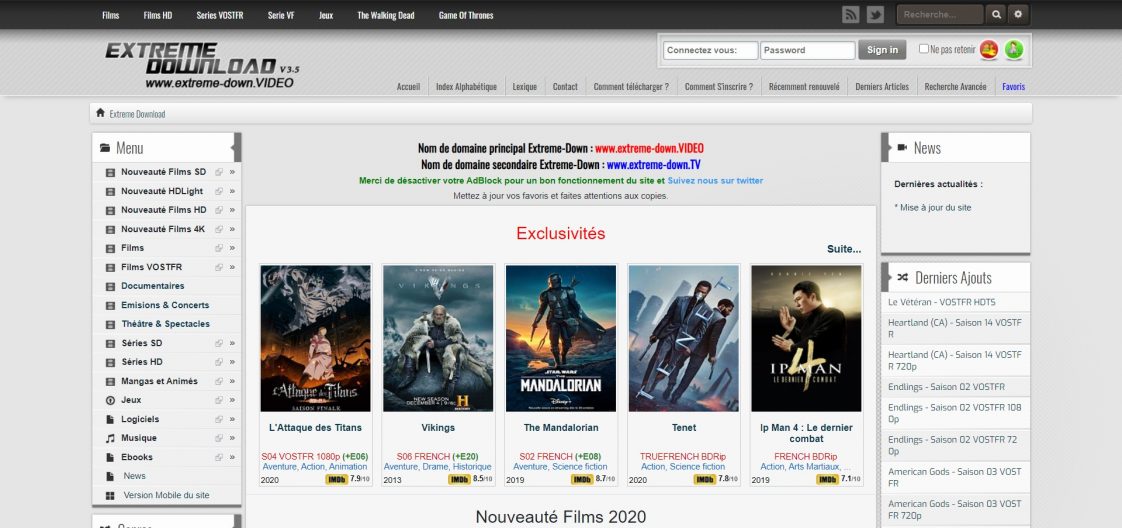Click popup window icon on Musique row

point(219,438)
